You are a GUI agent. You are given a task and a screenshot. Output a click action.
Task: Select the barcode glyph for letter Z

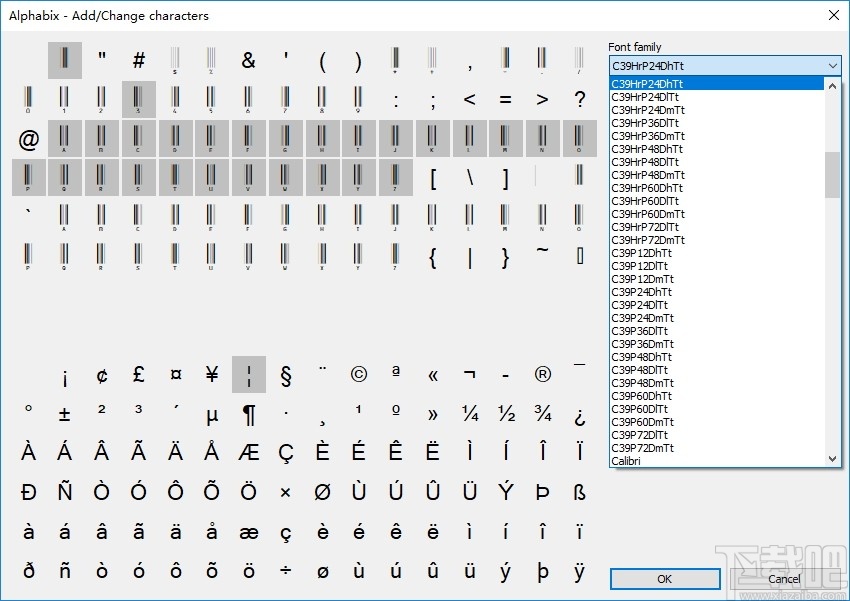tap(396, 177)
